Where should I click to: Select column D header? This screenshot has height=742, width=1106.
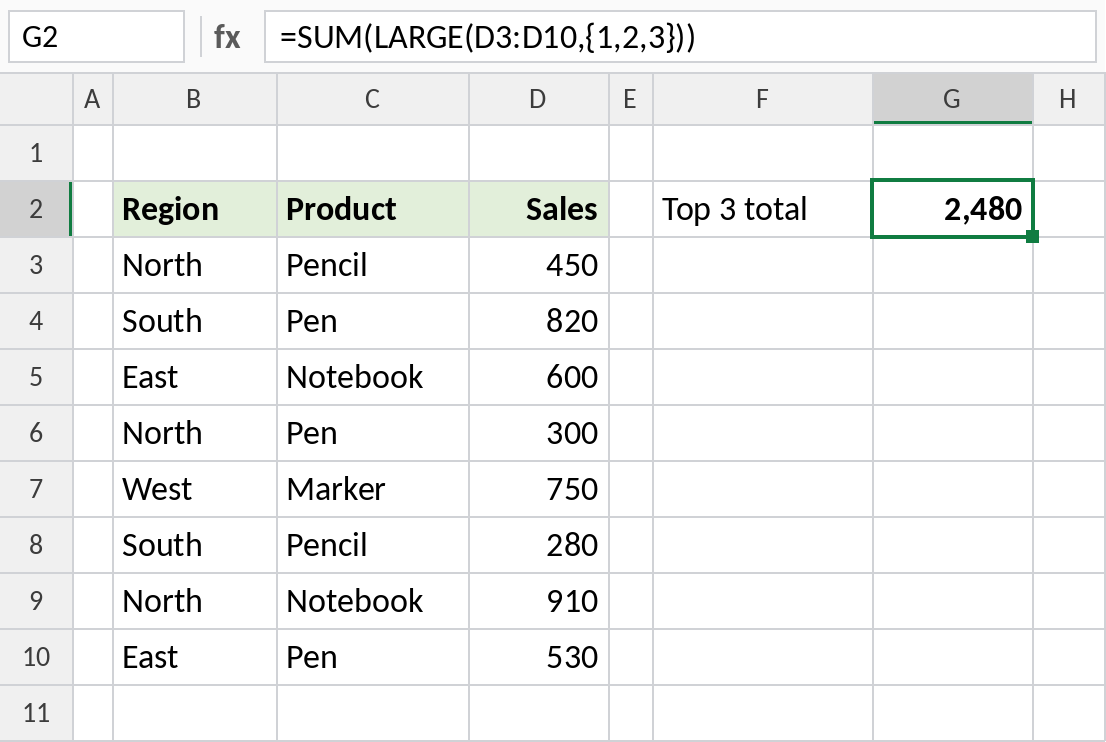click(539, 99)
